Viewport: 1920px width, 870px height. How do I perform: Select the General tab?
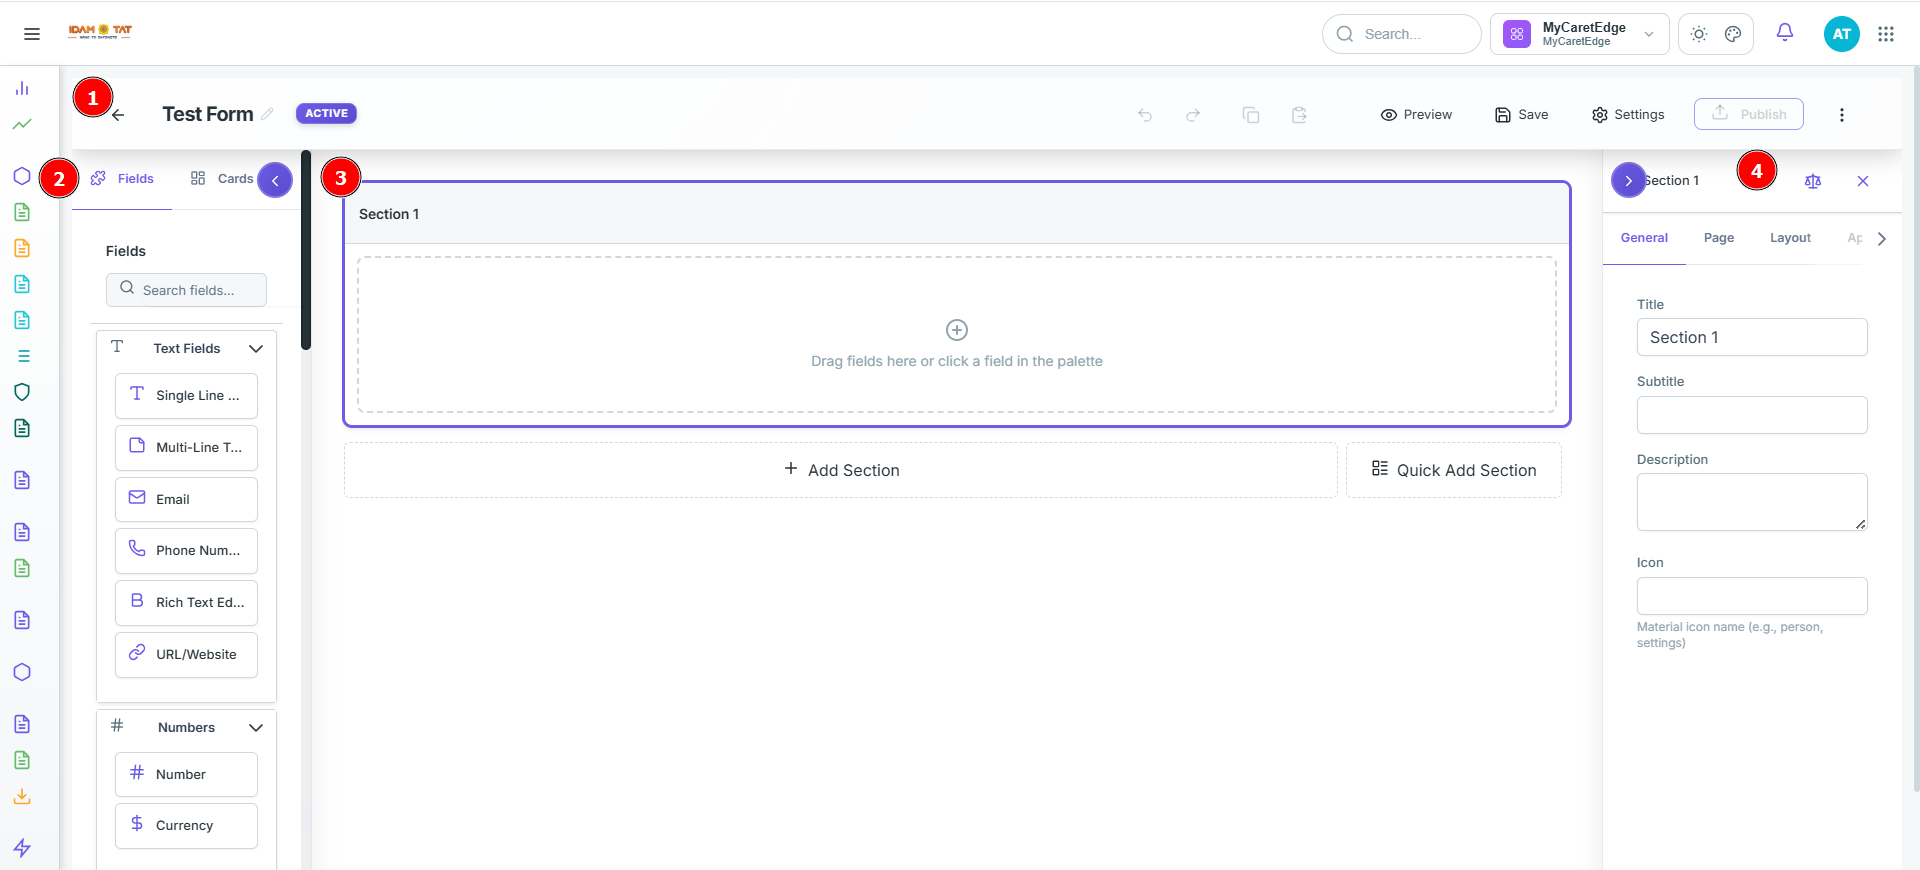pos(1644,238)
